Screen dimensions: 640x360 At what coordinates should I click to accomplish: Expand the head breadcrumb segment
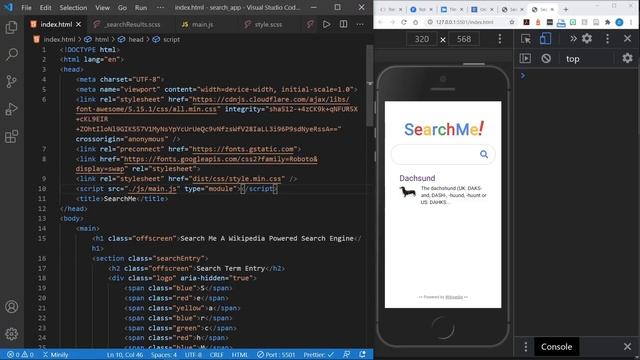(136, 40)
